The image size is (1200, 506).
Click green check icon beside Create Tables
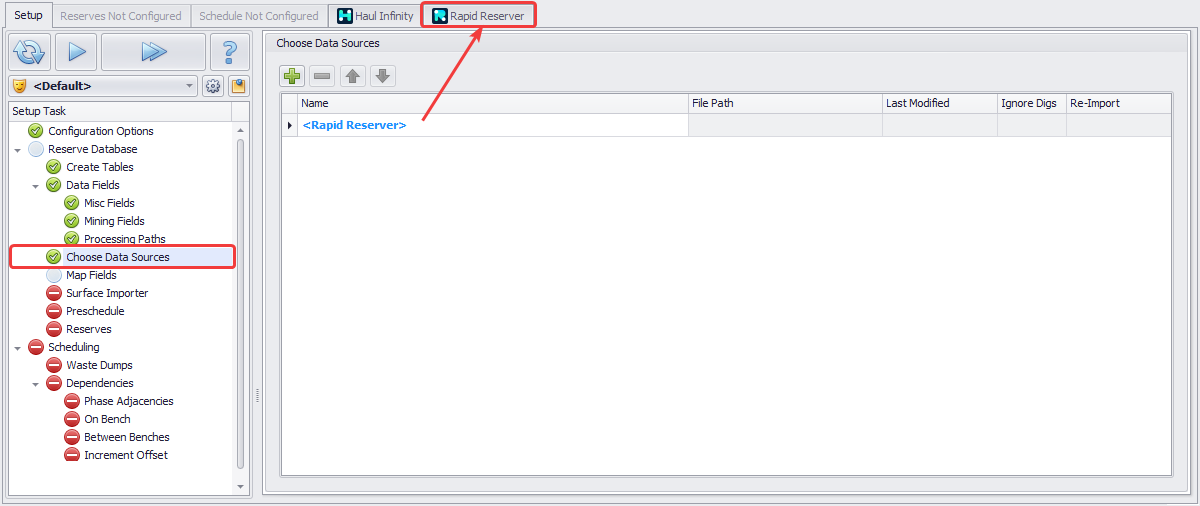click(x=54, y=167)
